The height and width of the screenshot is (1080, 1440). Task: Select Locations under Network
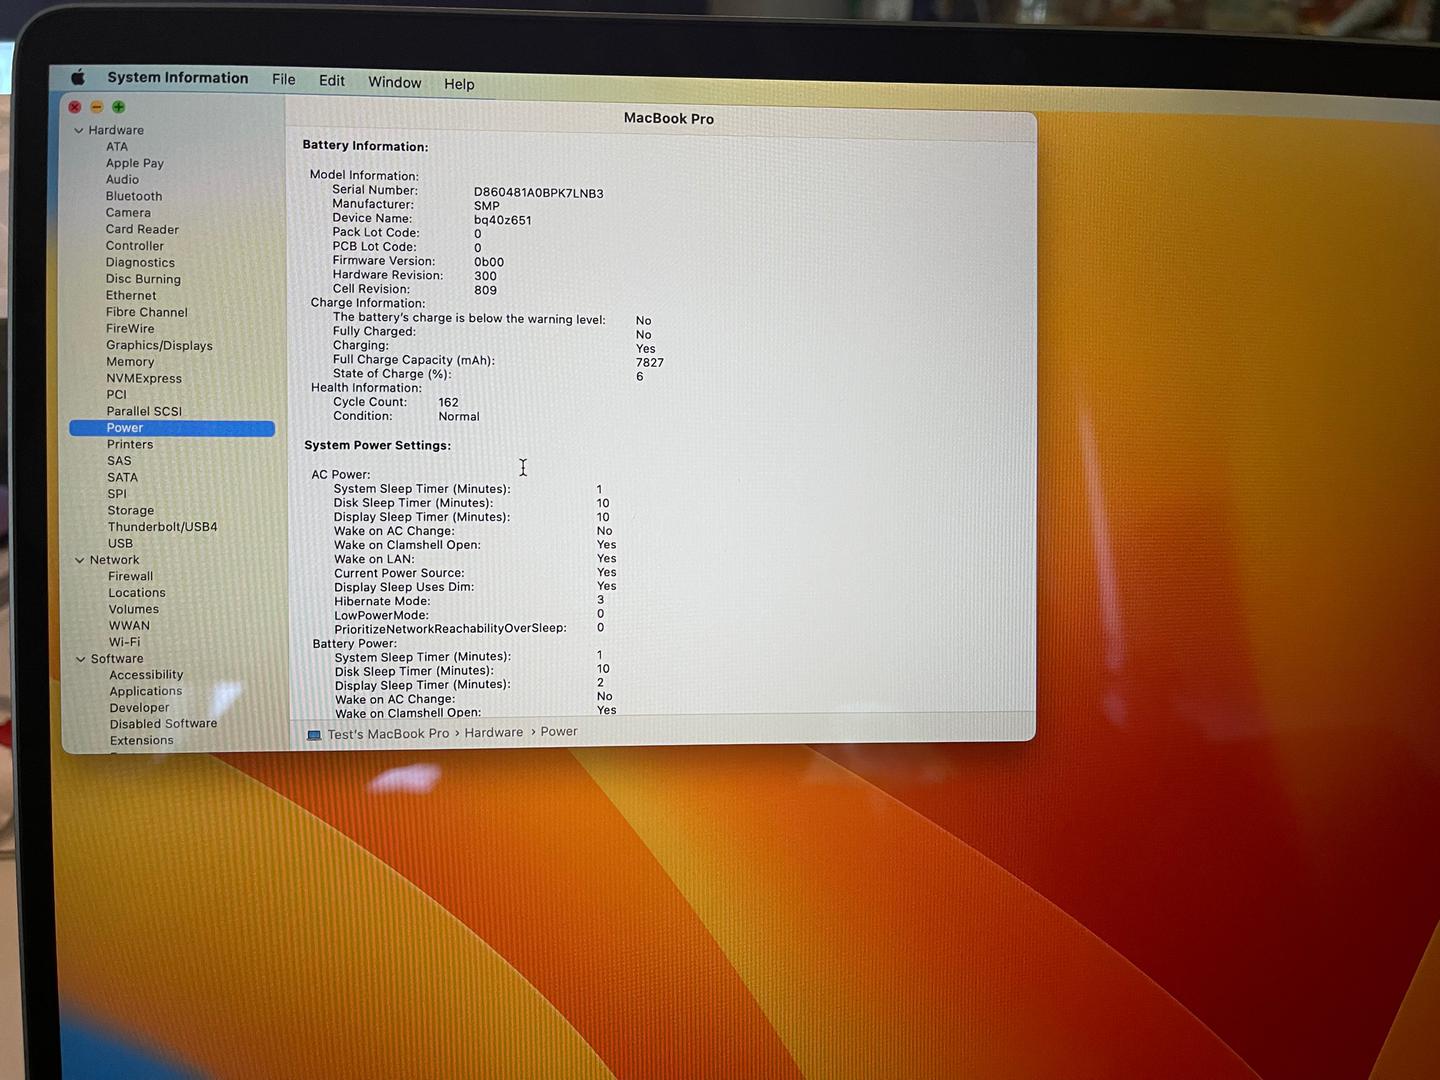(137, 593)
